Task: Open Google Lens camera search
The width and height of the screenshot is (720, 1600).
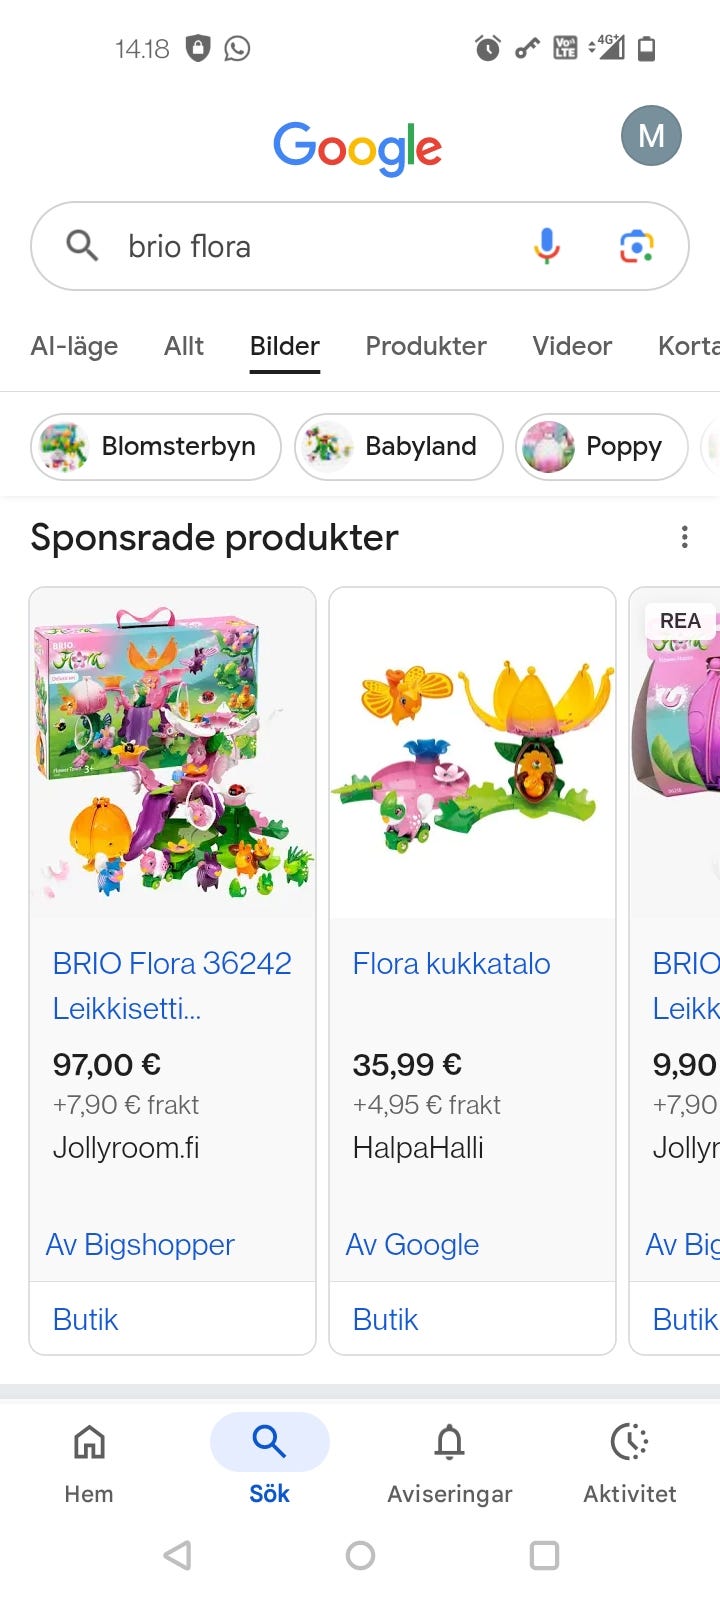Action: [x=636, y=246]
